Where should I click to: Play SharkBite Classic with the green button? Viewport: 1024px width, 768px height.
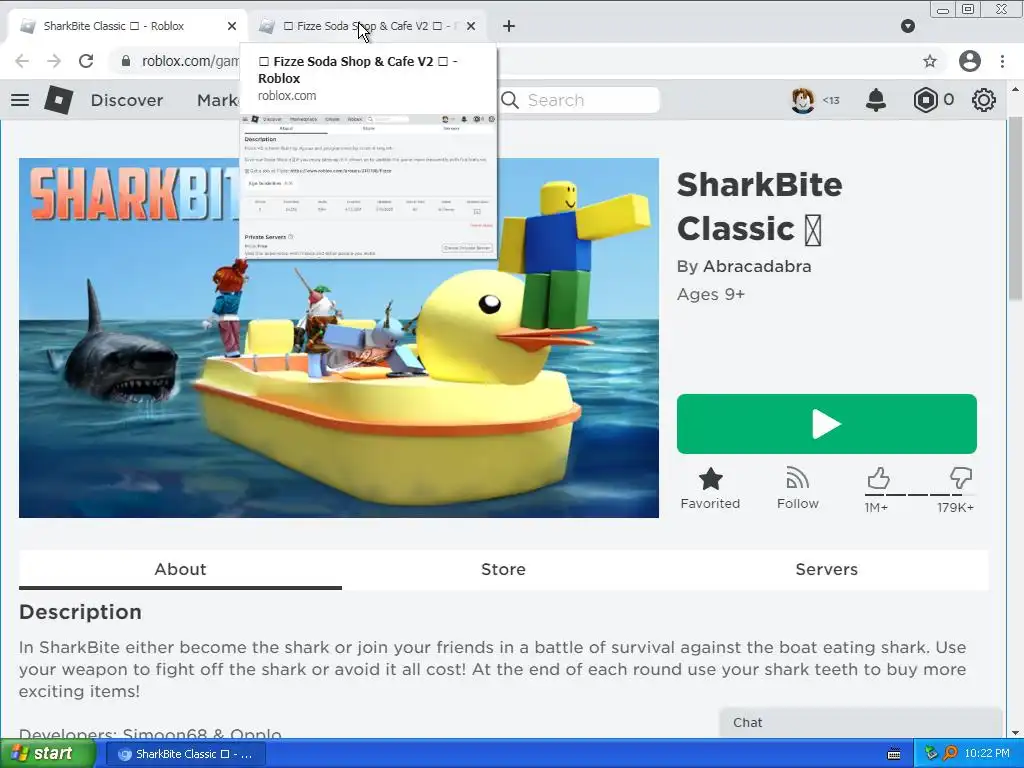[826, 424]
